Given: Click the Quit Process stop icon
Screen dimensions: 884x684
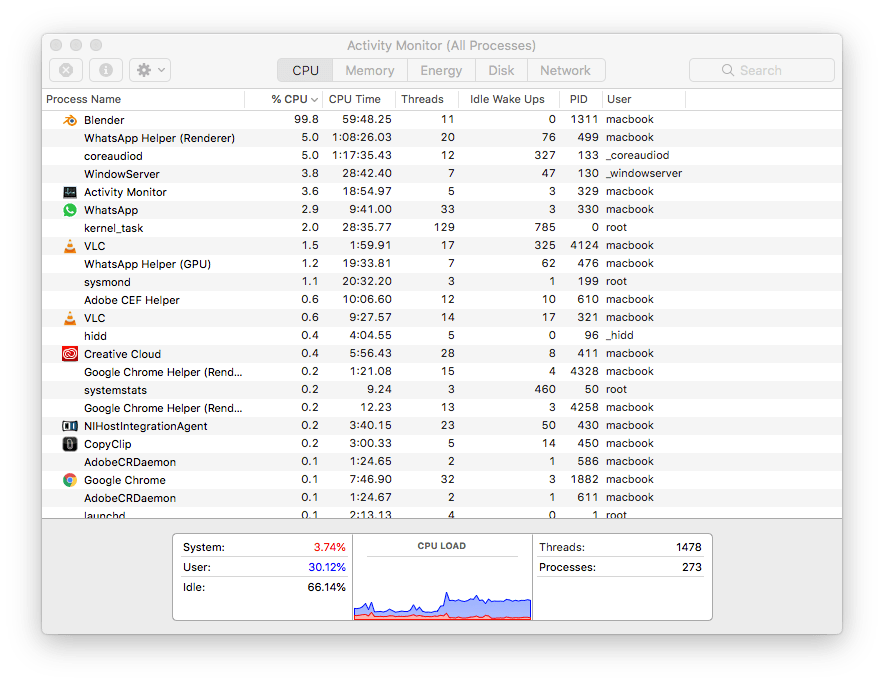Looking at the screenshot, I should pos(66,70).
